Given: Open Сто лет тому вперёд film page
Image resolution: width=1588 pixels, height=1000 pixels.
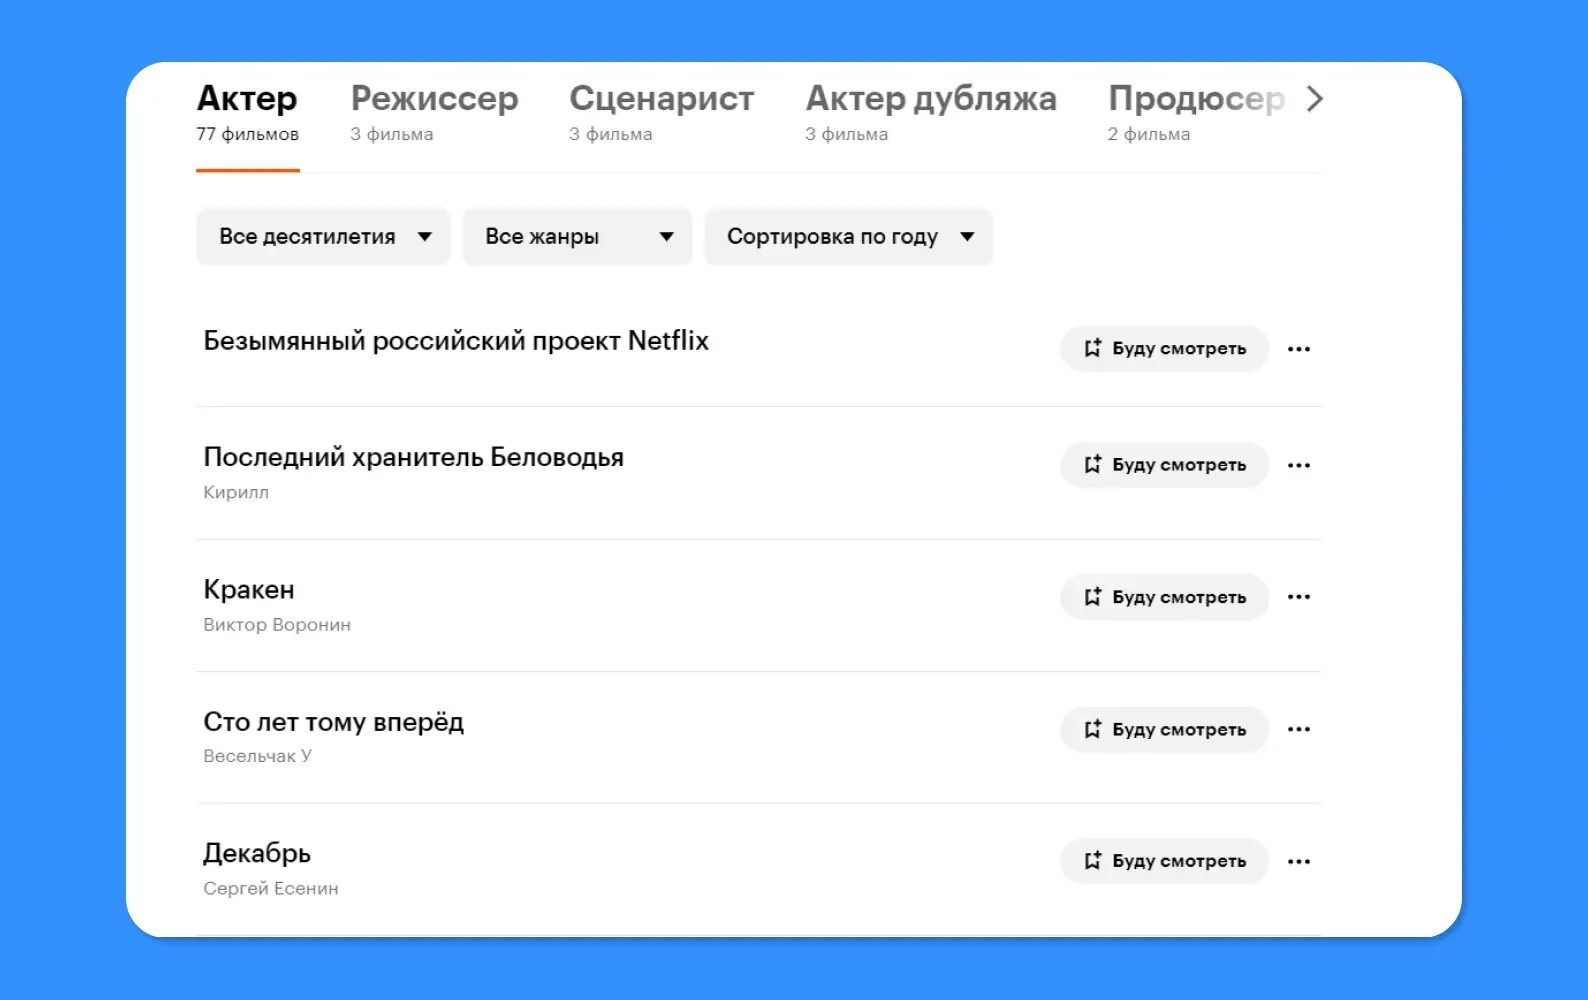Looking at the screenshot, I should coord(333,721).
